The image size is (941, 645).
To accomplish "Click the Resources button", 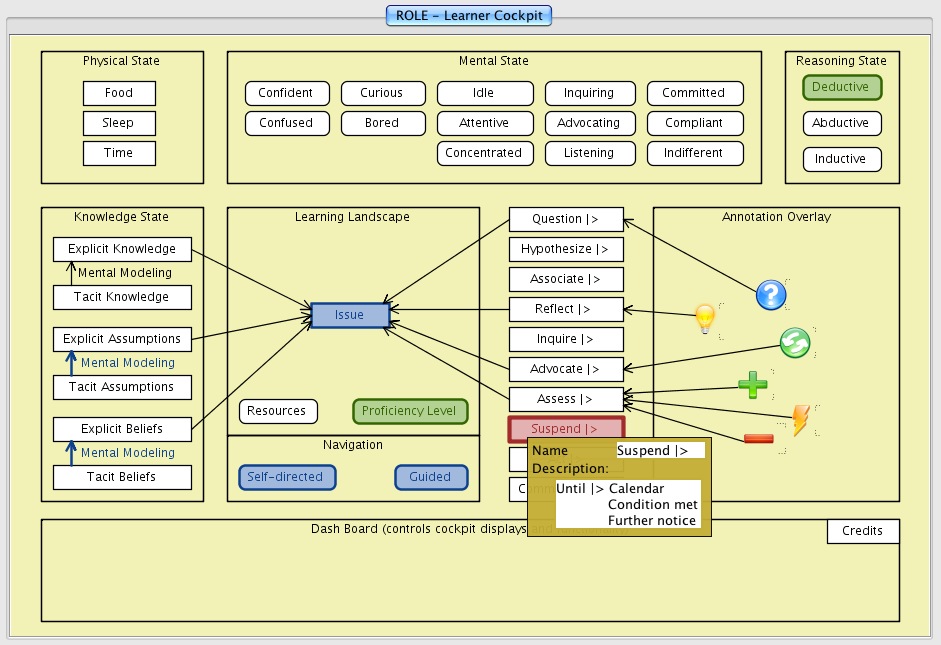I will (277, 411).
